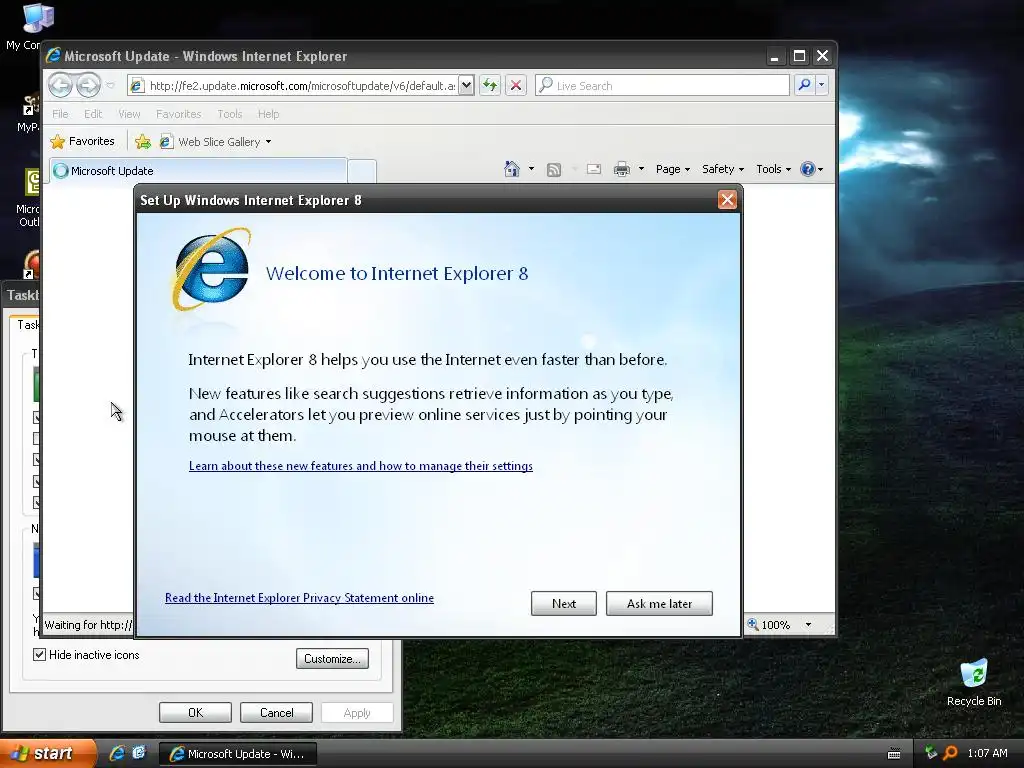The height and width of the screenshot is (768, 1024).
Task: Open the command bar Tools dropdown
Action: click(x=773, y=169)
